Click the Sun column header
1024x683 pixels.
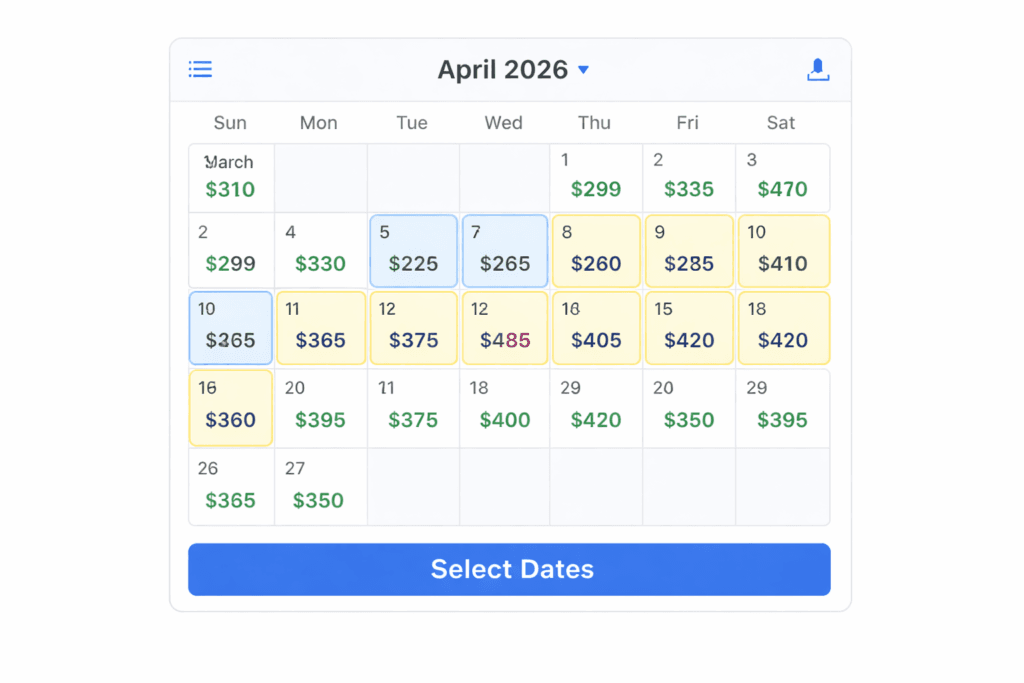point(230,122)
